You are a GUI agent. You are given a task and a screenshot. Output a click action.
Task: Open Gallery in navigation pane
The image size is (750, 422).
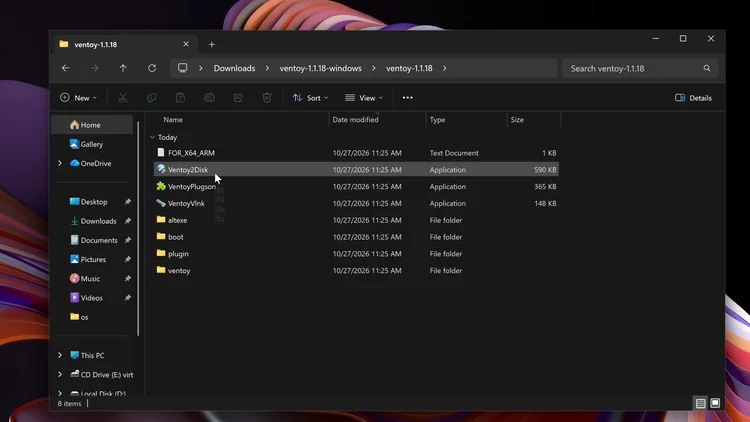coord(92,144)
